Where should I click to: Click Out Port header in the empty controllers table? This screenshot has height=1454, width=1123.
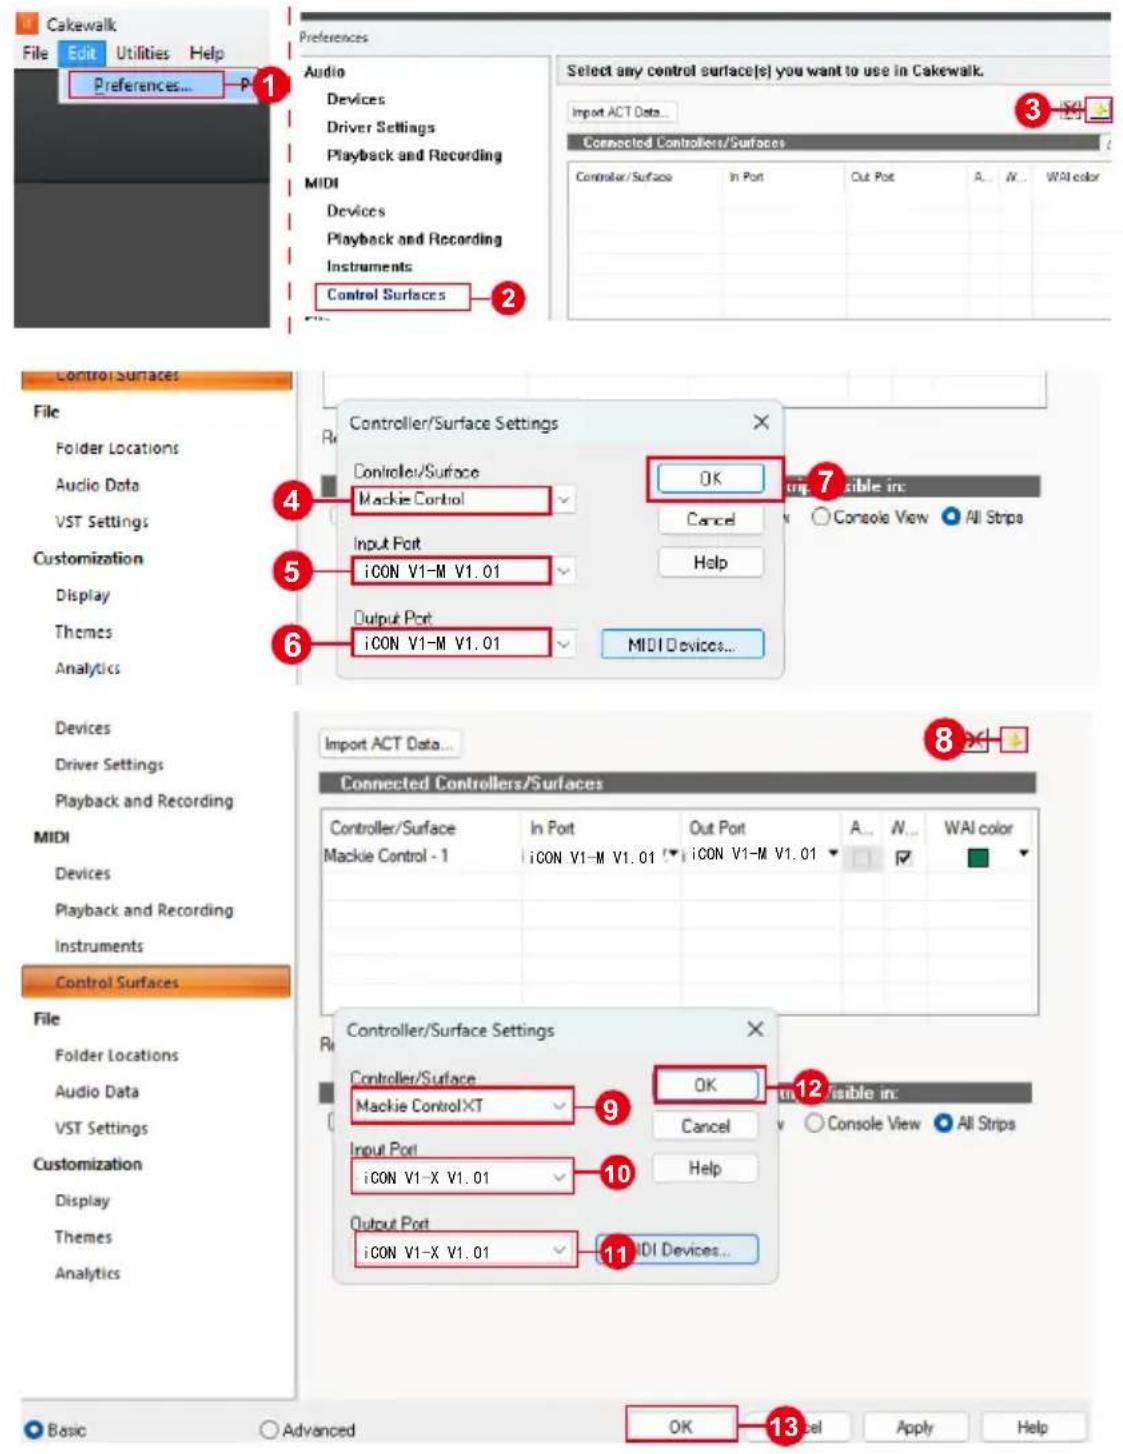click(872, 176)
